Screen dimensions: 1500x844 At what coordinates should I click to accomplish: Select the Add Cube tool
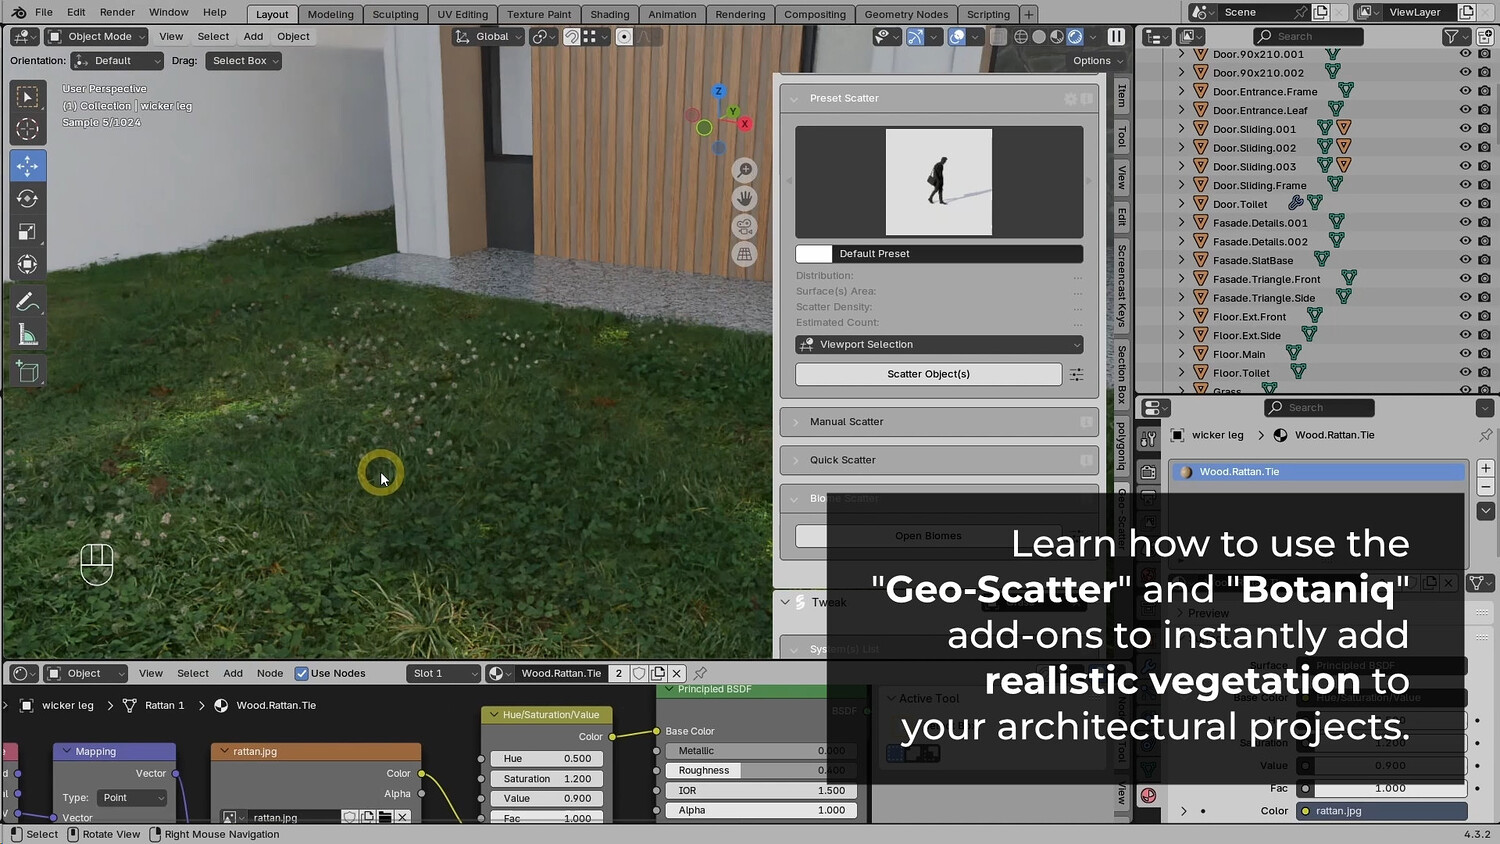coord(28,372)
